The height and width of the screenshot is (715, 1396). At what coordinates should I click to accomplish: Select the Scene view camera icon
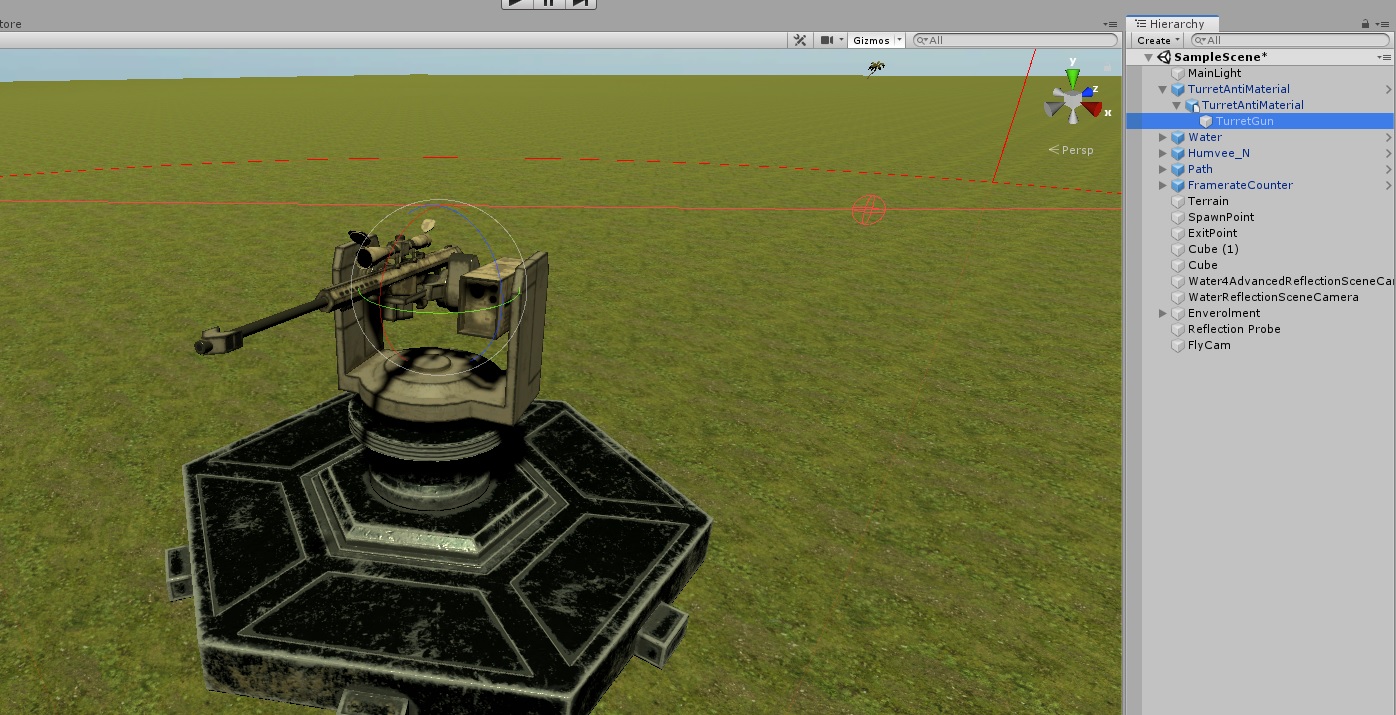coord(826,40)
